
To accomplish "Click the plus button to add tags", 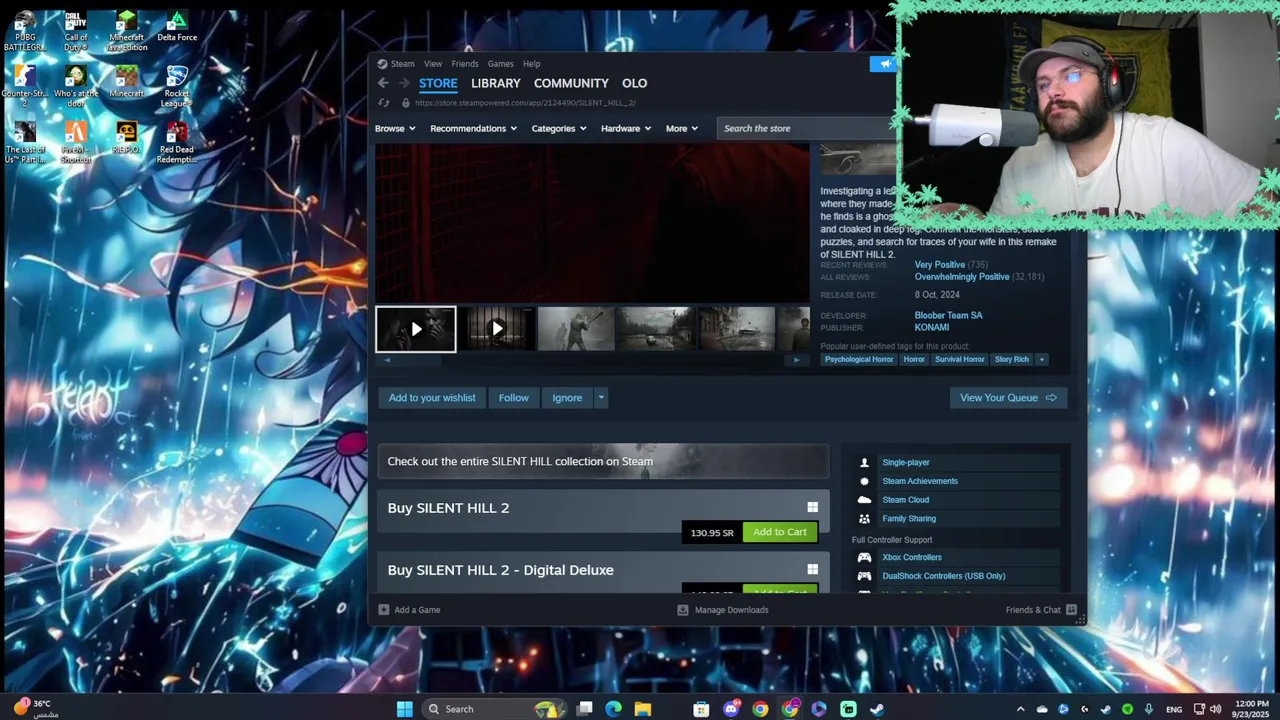I will (1041, 359).
